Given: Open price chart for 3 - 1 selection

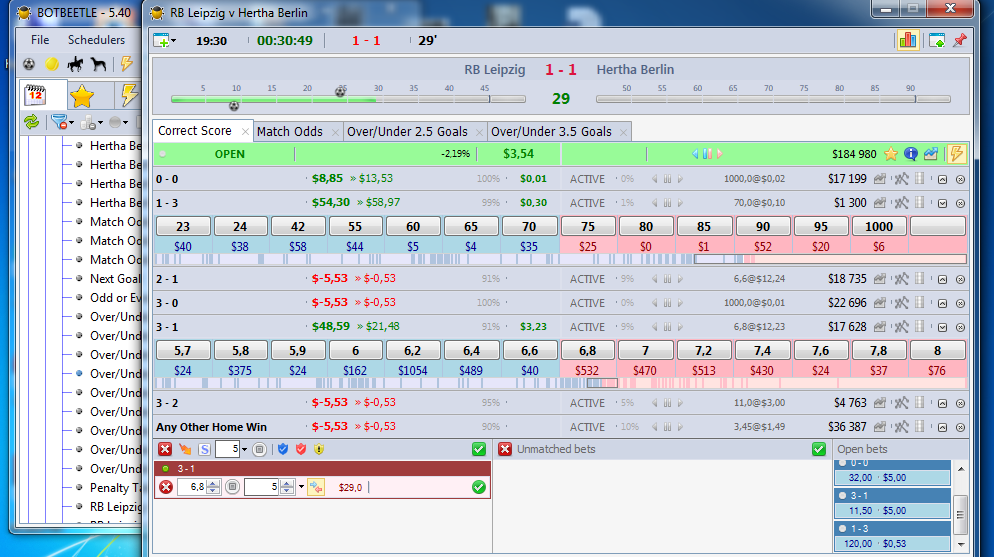Looking at the screenshot, I should tap(879, 327).
